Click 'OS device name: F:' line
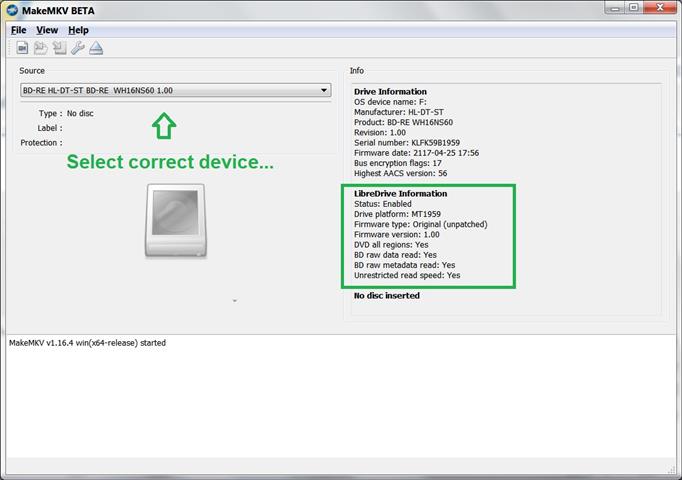 tap(390, 102)
